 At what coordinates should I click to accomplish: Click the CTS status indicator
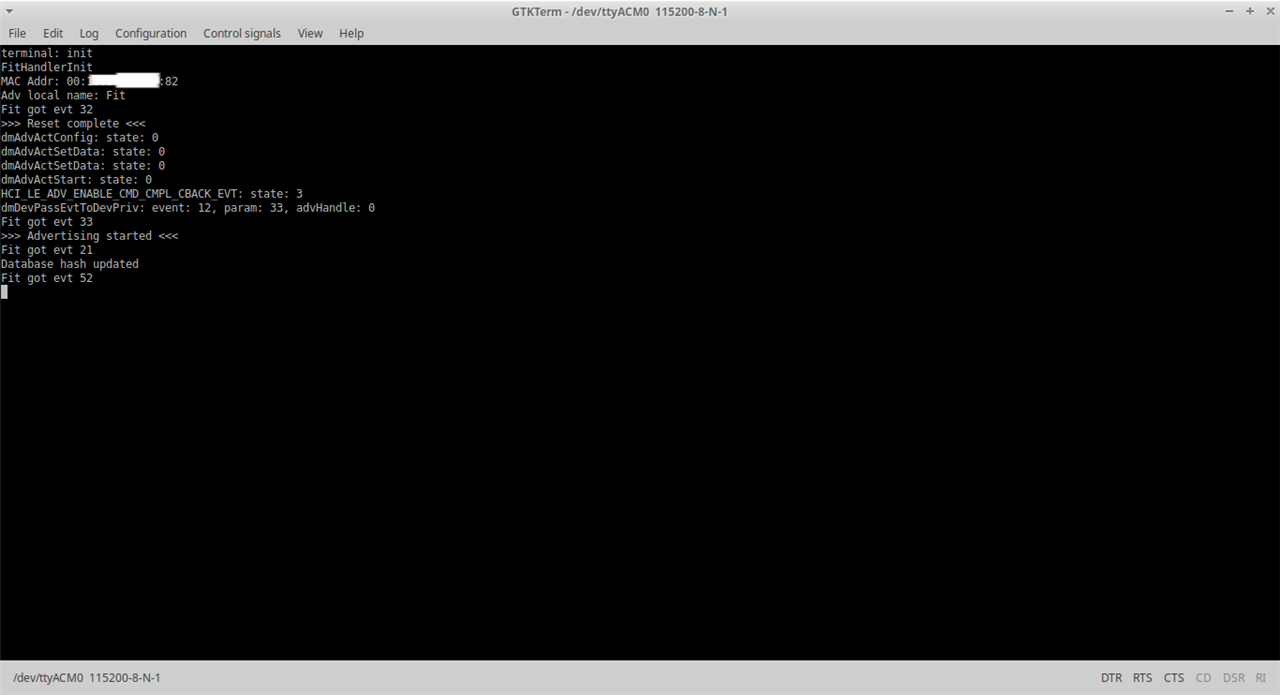[x=1173, y=678]
